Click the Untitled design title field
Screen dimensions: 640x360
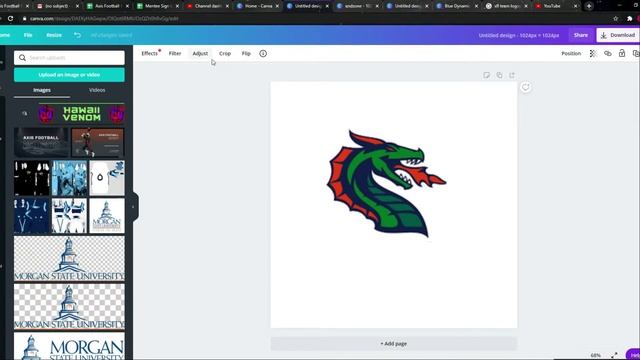519,36
